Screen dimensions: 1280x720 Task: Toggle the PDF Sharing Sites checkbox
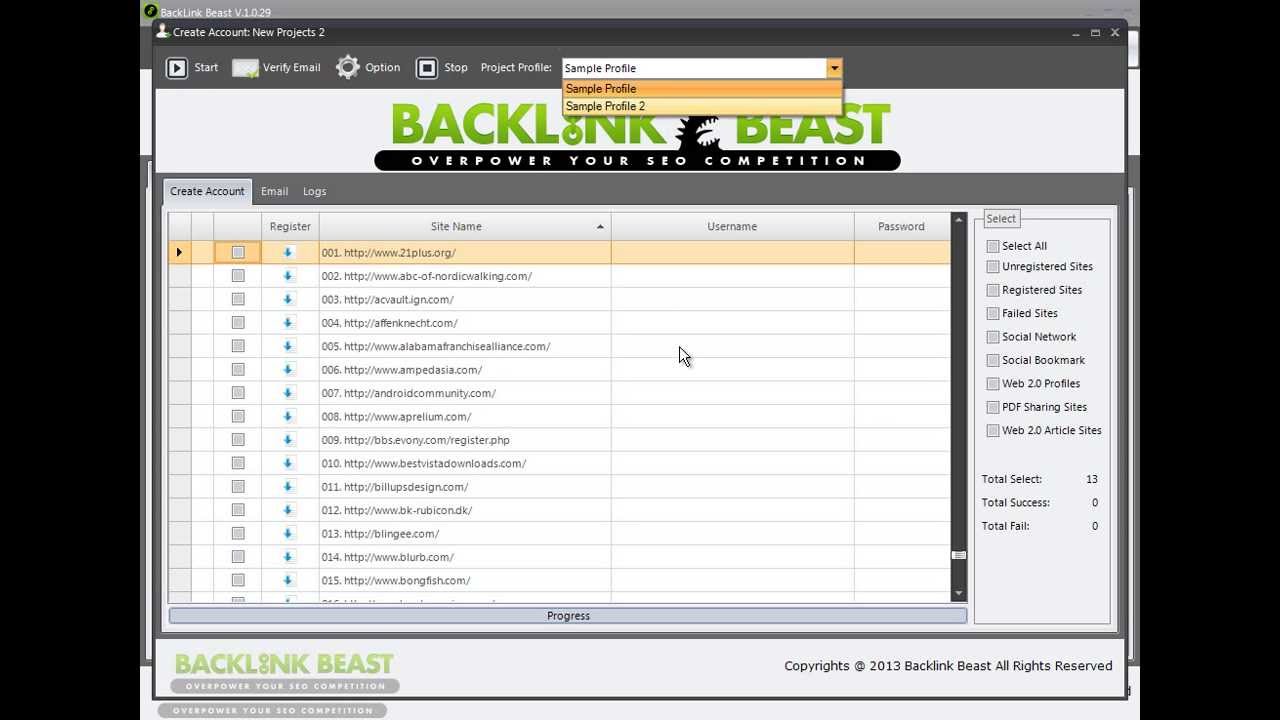pos(993,407)
